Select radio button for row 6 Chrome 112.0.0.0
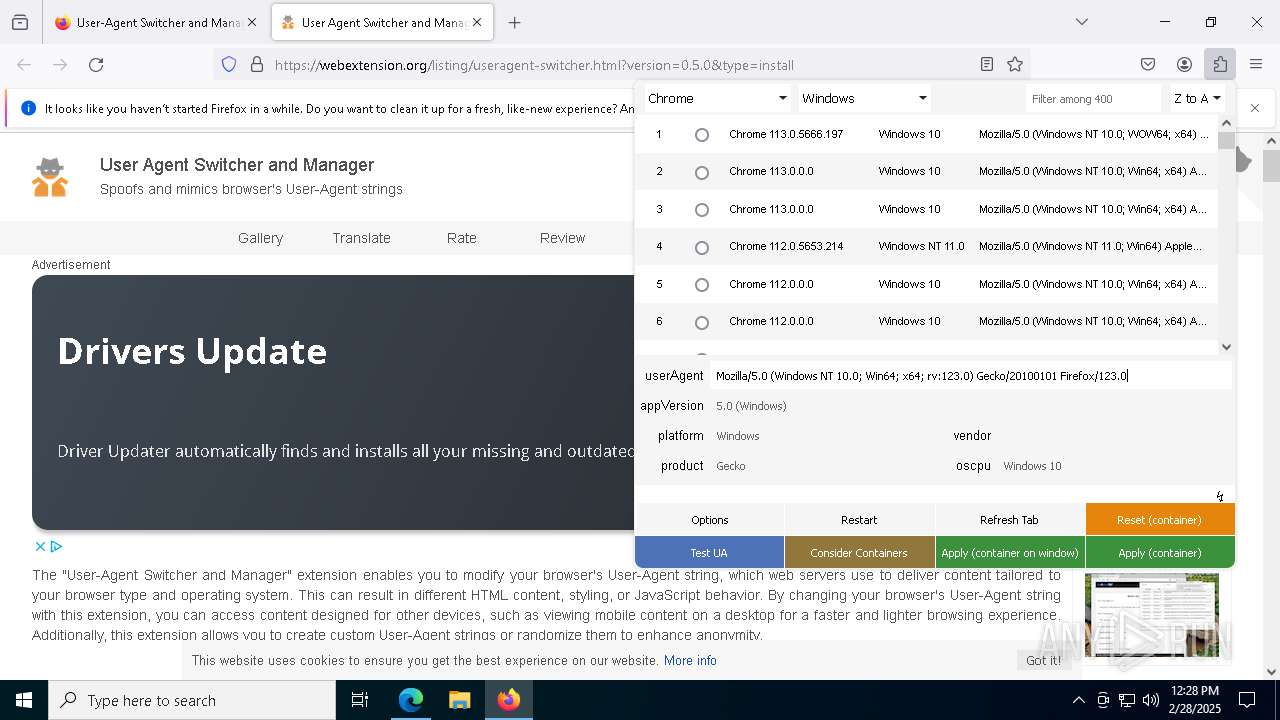The width and height of the screenshot is (1280, 720). (702, 323)
